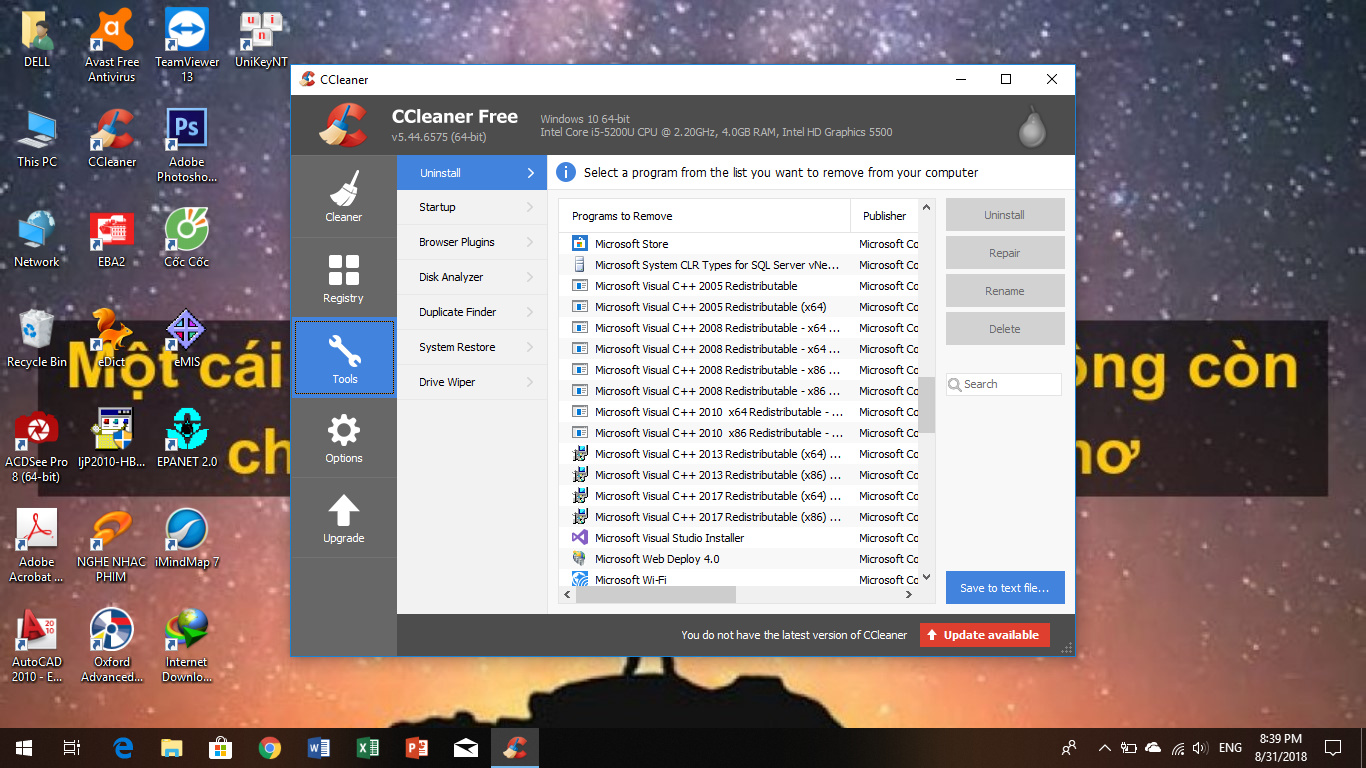Open the Windows notification center

click(x=1332, y=747)
